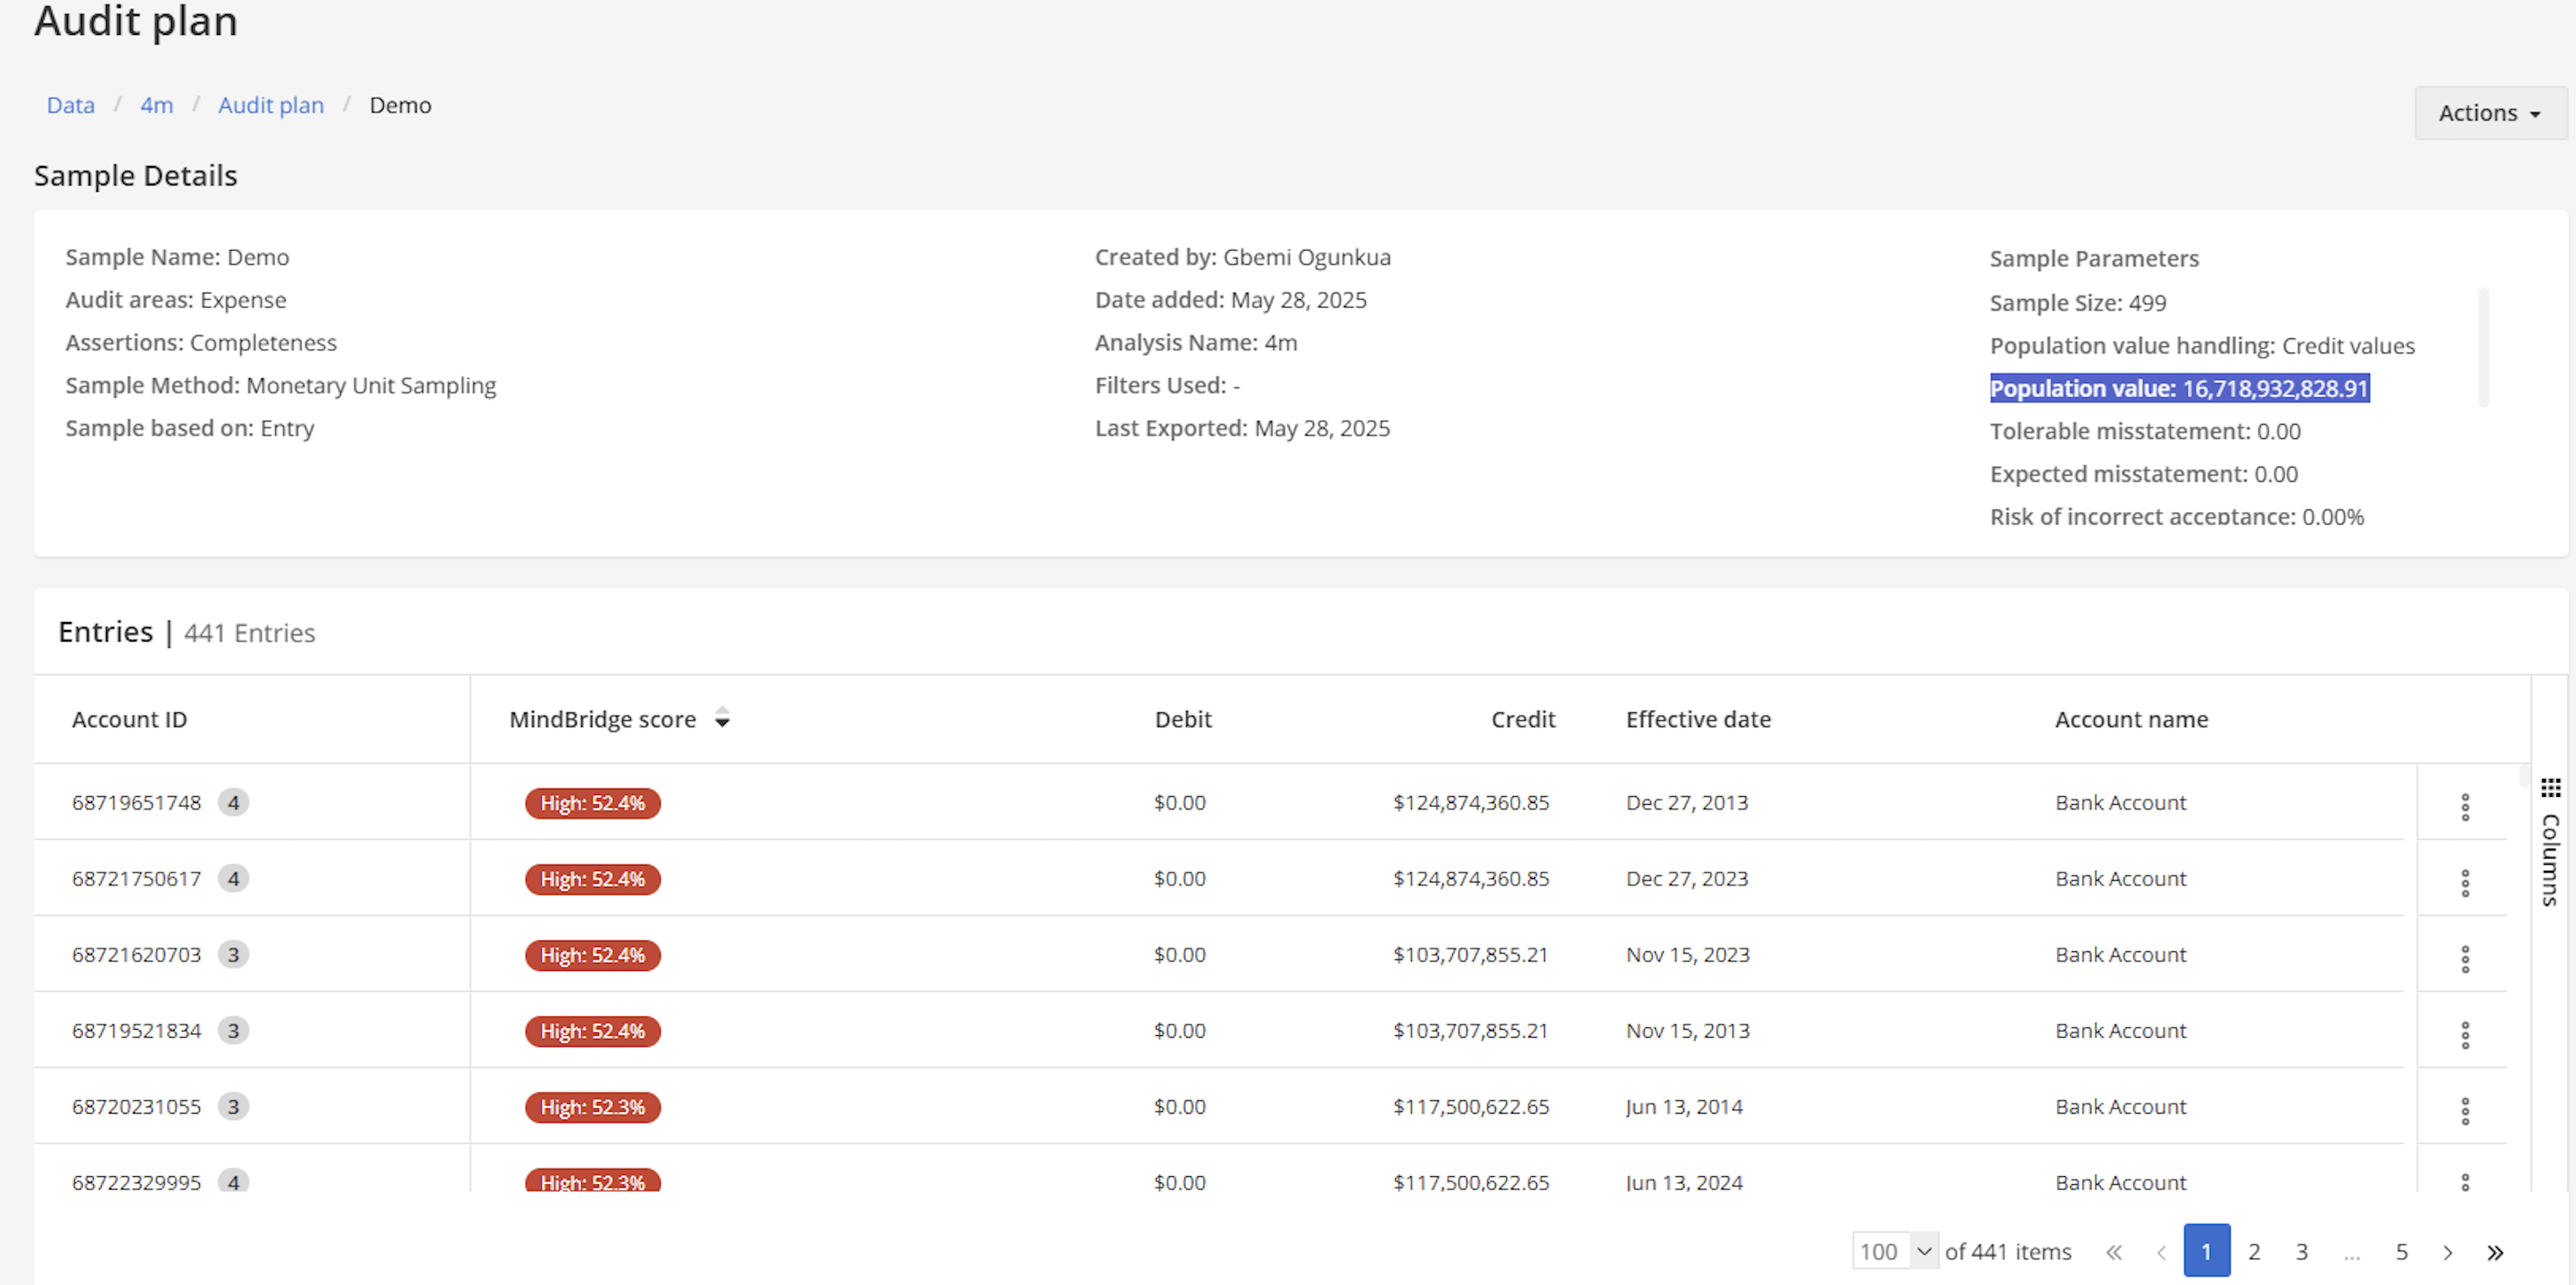
Task: Open row actions for entry 68719521834
Action: coord(2465,1035)
